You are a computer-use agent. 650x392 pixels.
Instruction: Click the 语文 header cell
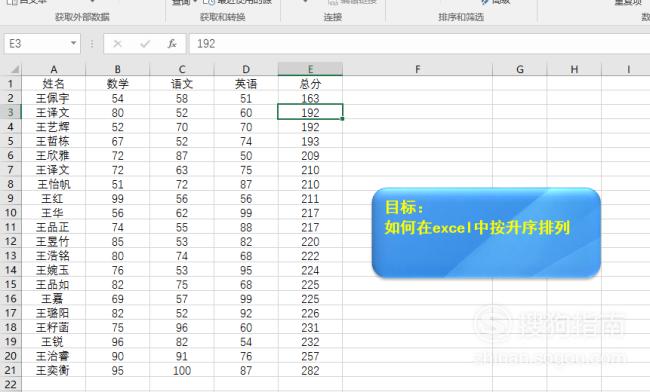click(182, 84)
